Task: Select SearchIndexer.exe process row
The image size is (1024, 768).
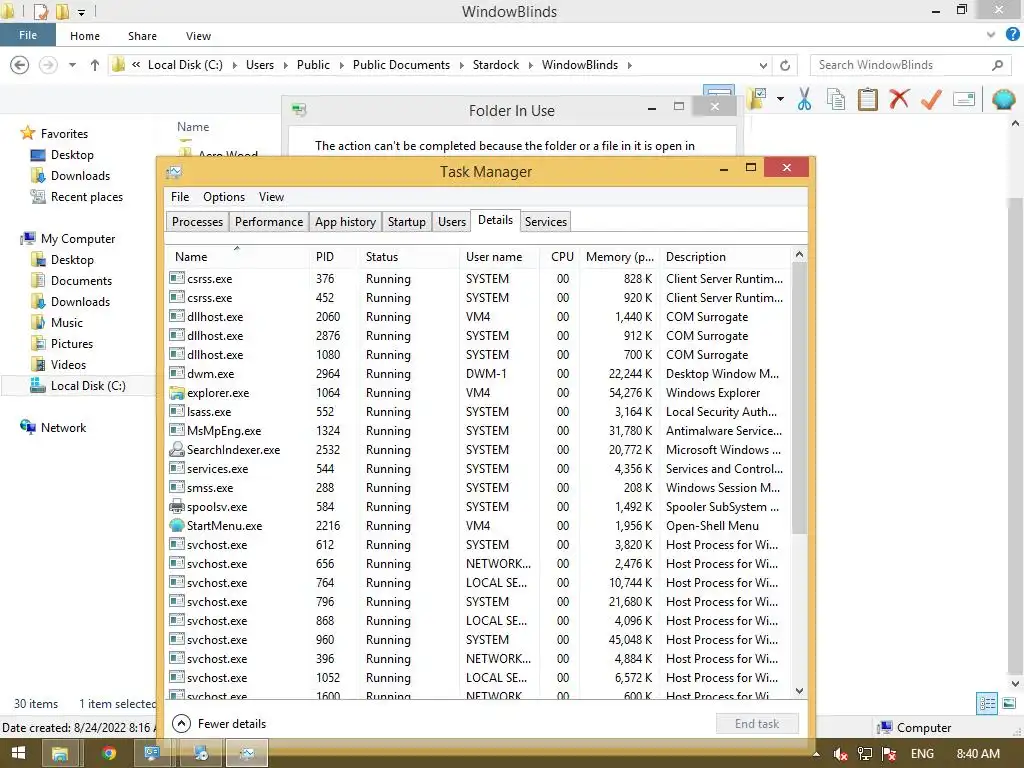Action: click(x=478, y=450)
